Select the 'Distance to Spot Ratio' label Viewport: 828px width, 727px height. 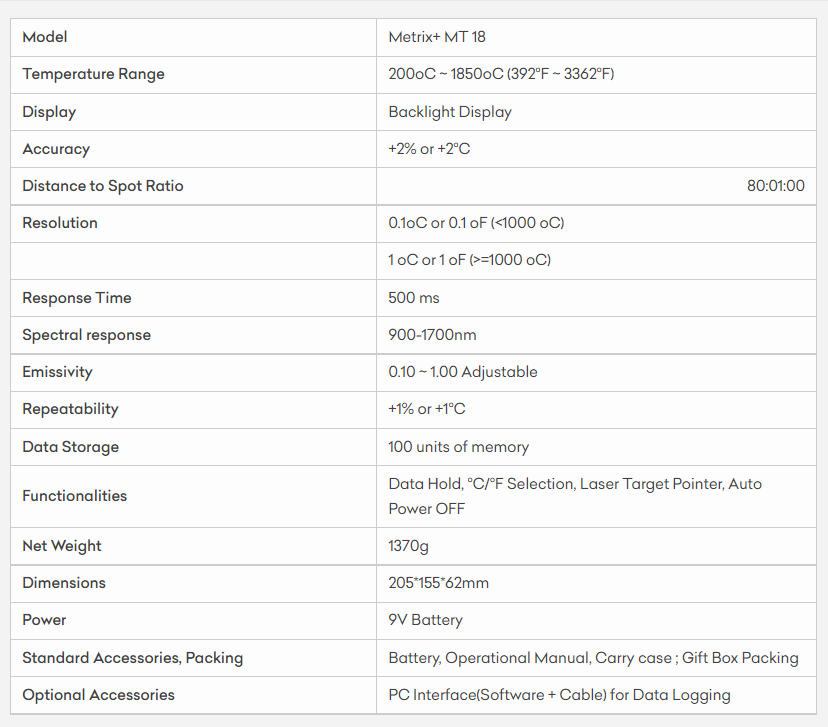(x=103, y=186)
